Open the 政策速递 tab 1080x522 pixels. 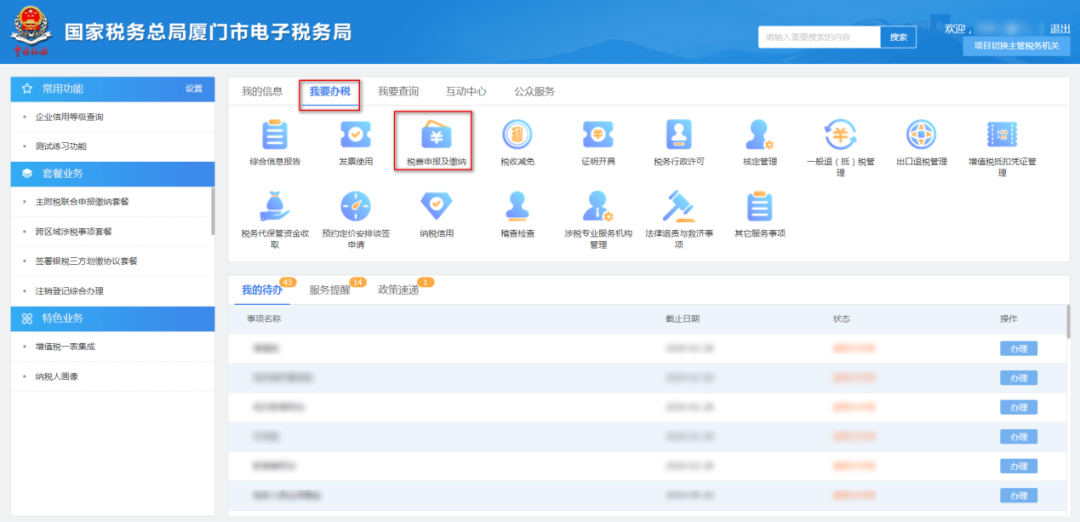(397, 290)
